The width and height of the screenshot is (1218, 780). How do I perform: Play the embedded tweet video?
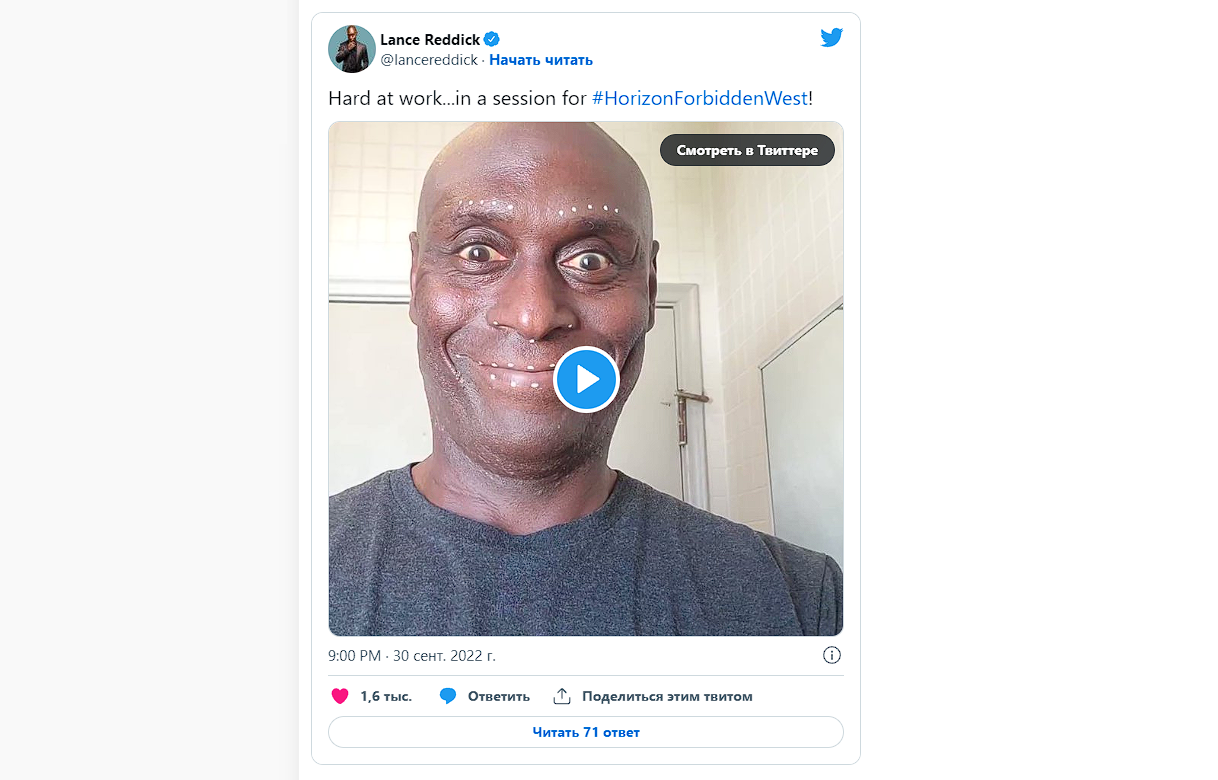pyautogui.click(x=586, y=380)
